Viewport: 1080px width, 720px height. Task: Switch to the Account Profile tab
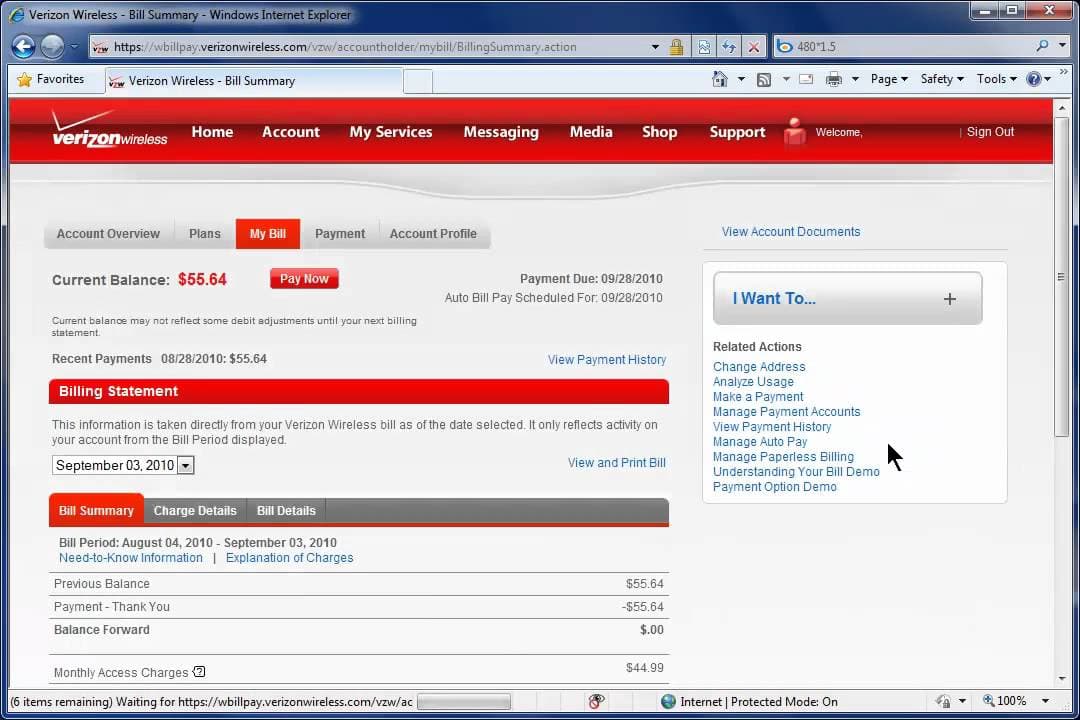[433, 234]
